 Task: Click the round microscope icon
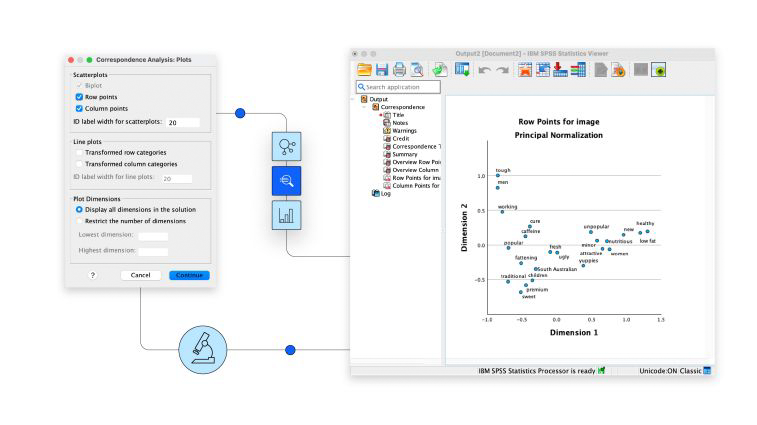tap(203, 350)
